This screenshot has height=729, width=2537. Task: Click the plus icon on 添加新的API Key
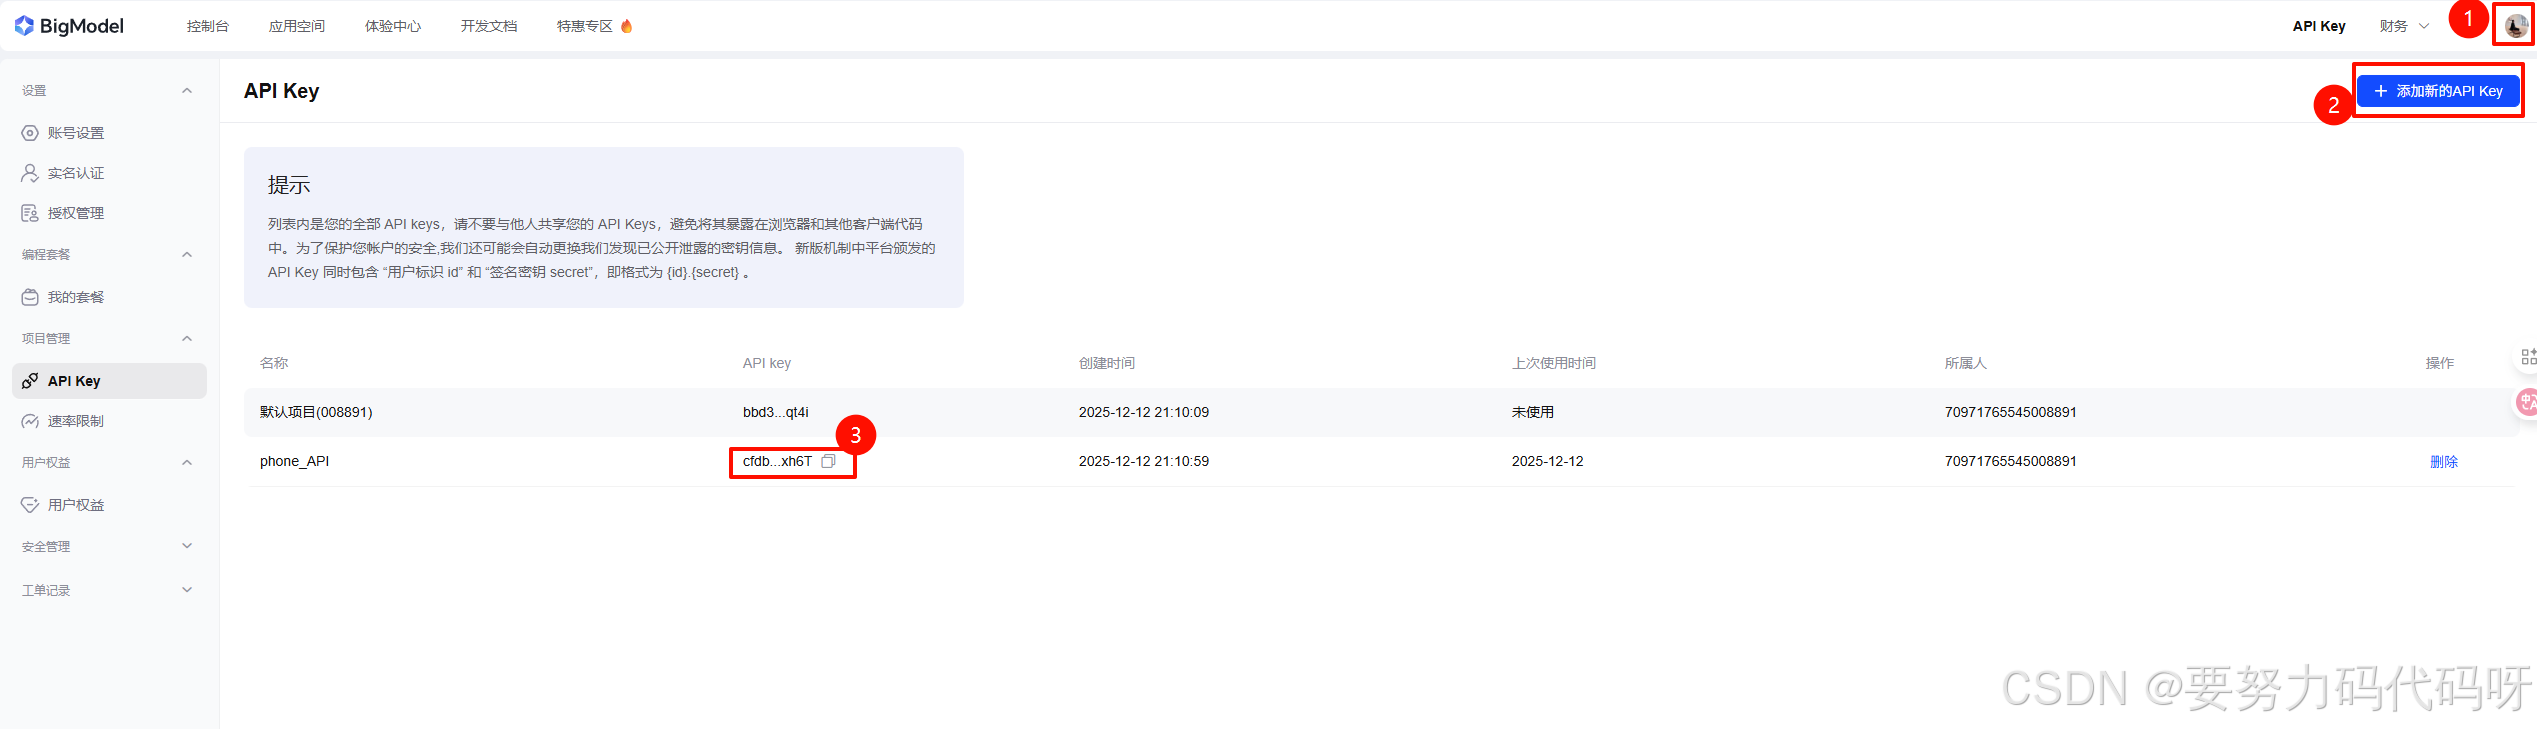point(2381,91)
